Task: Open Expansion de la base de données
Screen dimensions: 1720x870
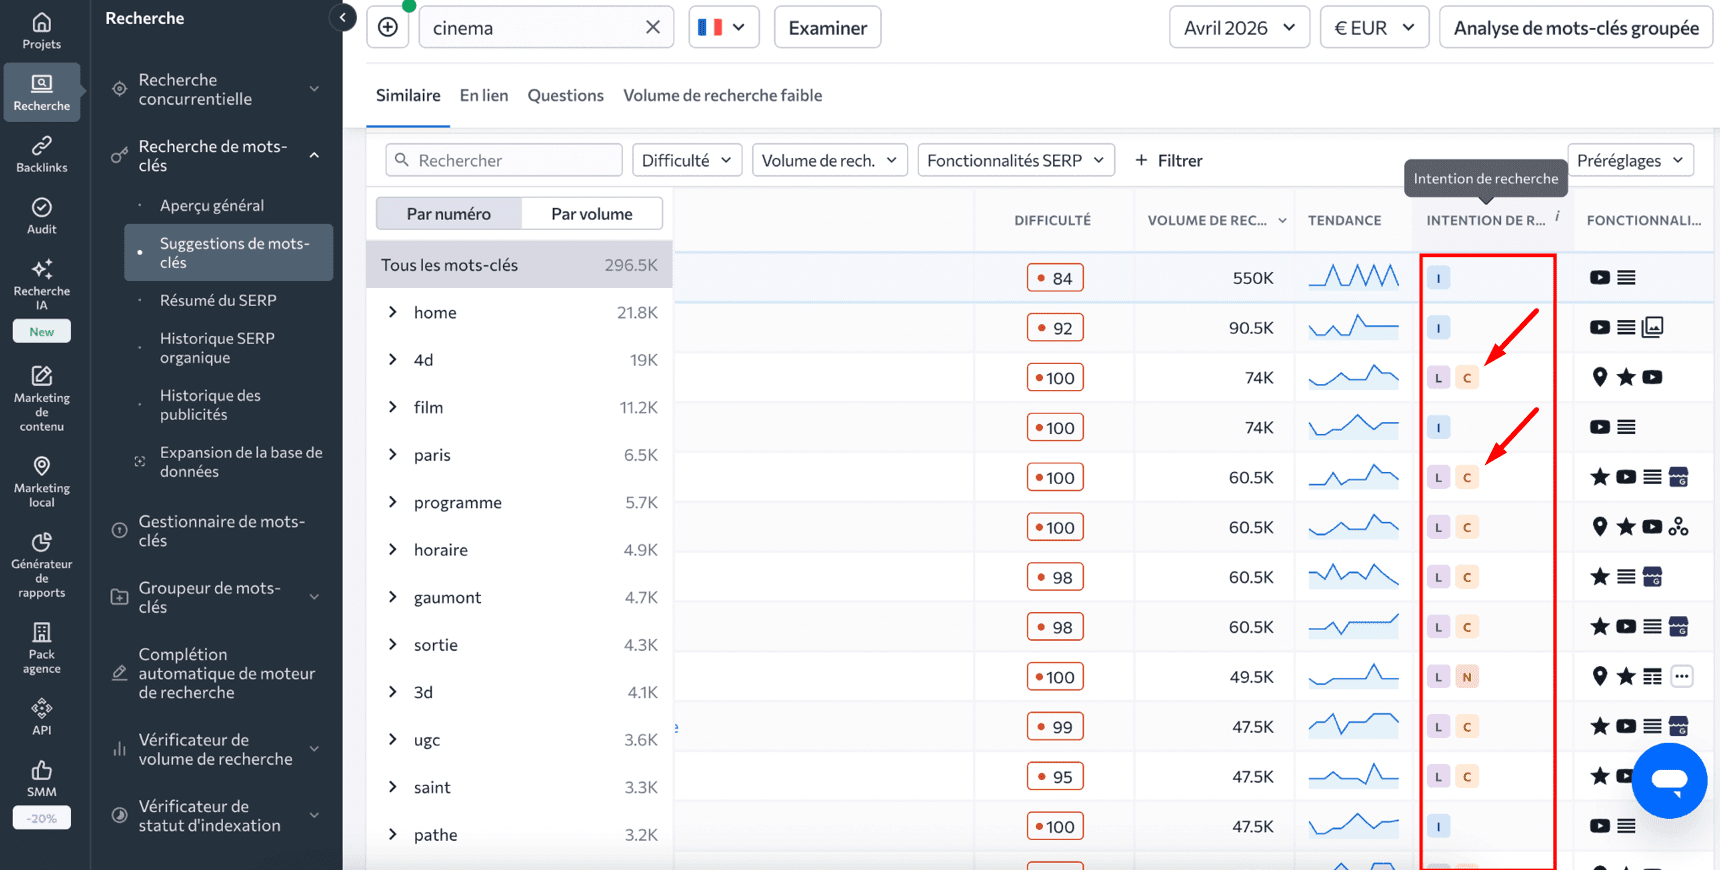Action: (241, 462)
